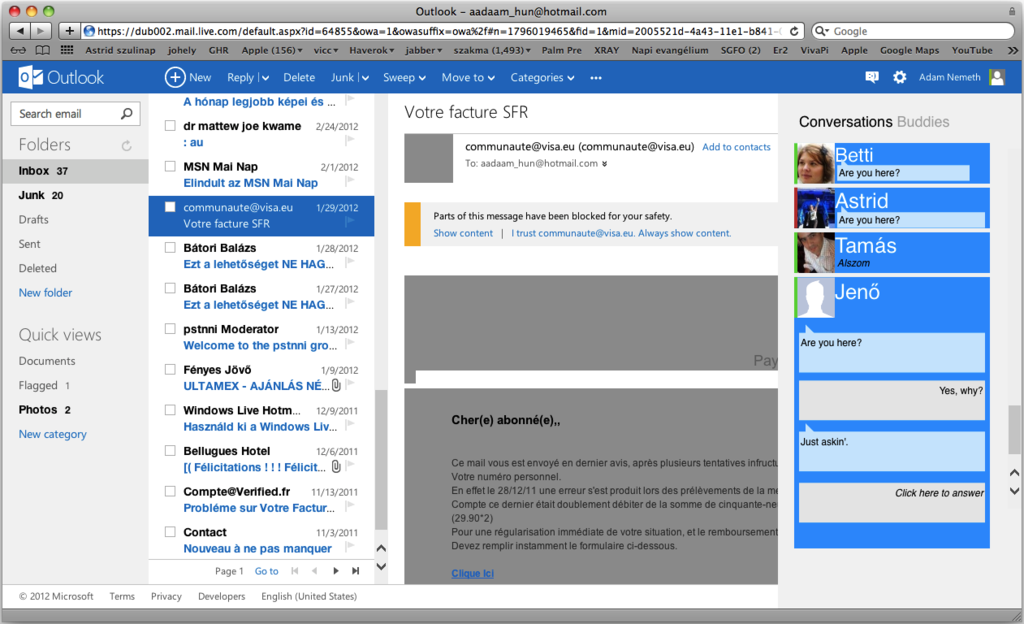Viewport: 1024px width, 624px height.
Task: Open the more actions ellipsis menu
Action: (x=596, y=78)
